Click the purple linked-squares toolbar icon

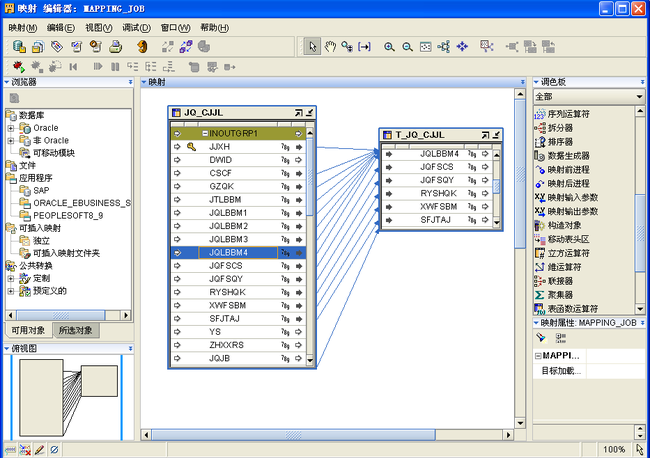(x=186, y=46)
